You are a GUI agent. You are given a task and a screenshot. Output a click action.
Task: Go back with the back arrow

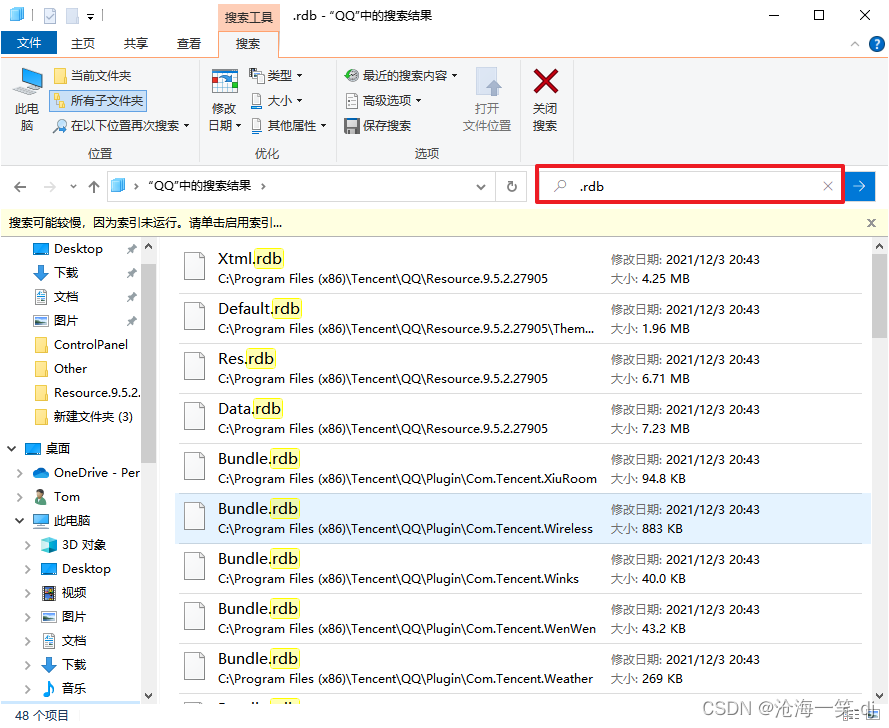(20, 187)
